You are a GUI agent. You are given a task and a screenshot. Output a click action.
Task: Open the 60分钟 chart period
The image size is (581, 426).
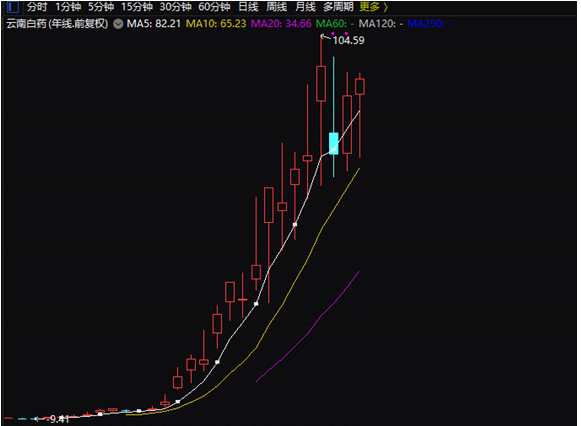coord(214,7)
